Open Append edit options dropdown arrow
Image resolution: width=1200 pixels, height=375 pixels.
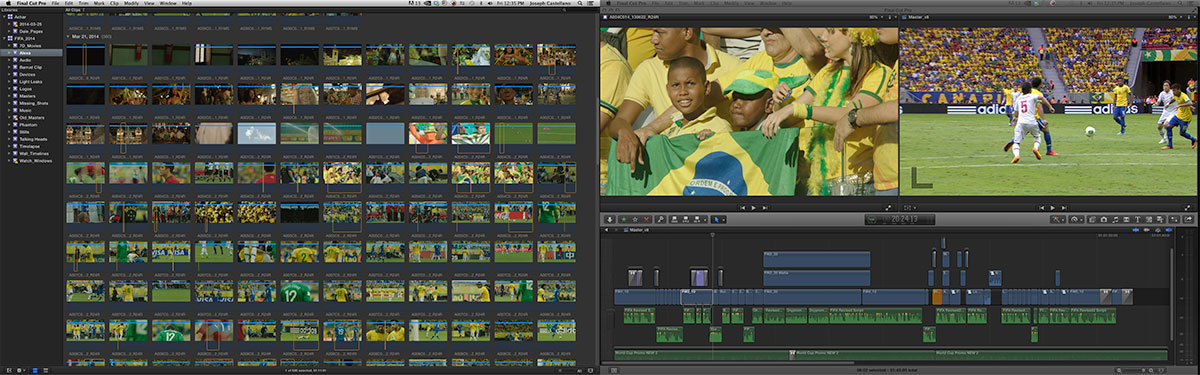pyautogui.click(x=705, y=219)
